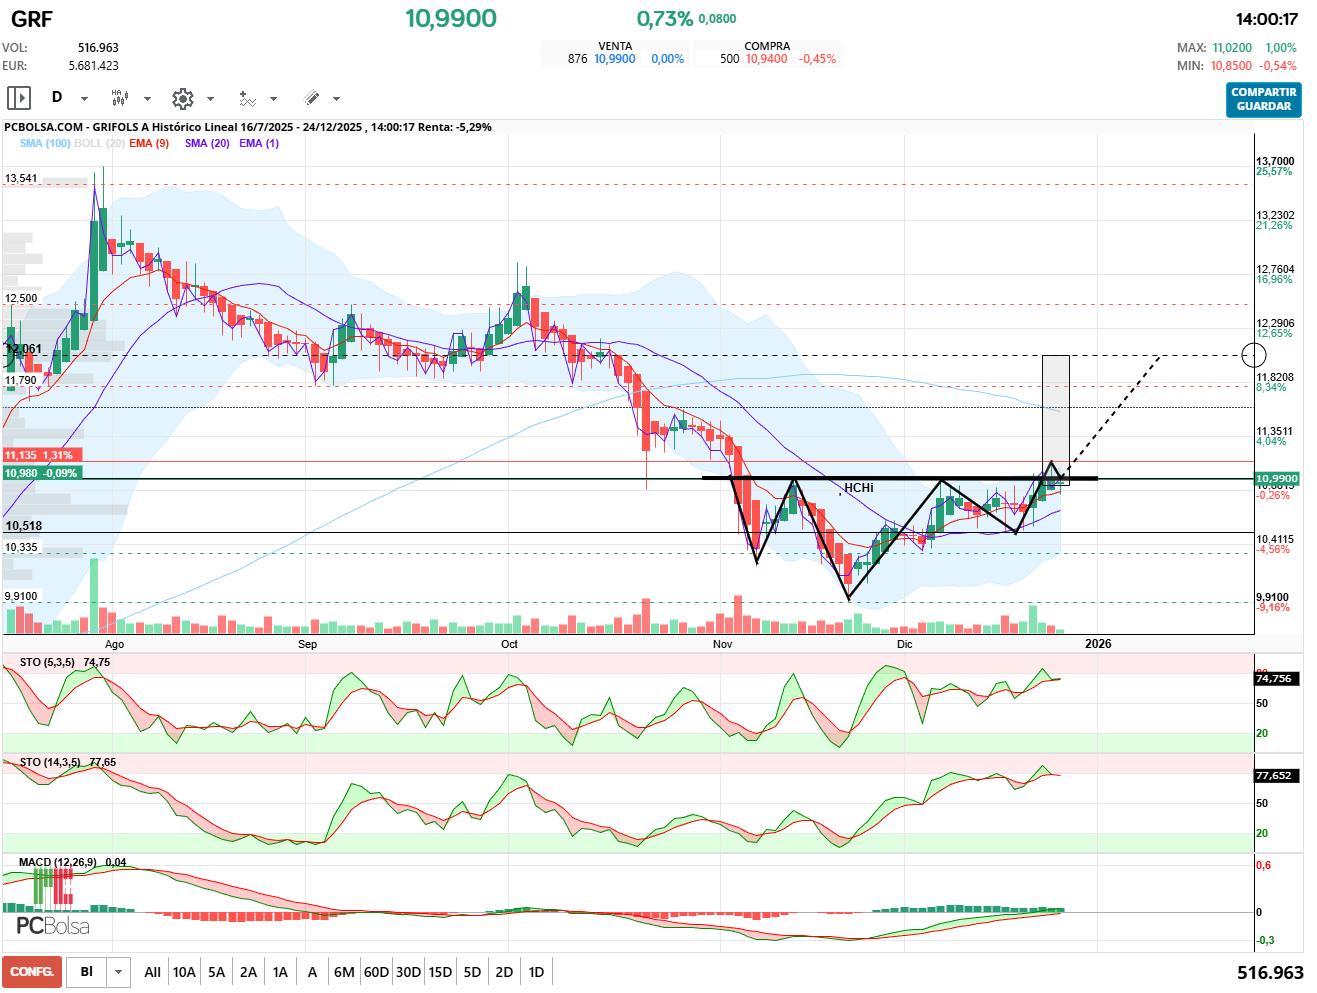Click the 10,9900 price axis label
Screen dimensions: 1317x993
coord(1276,479)
